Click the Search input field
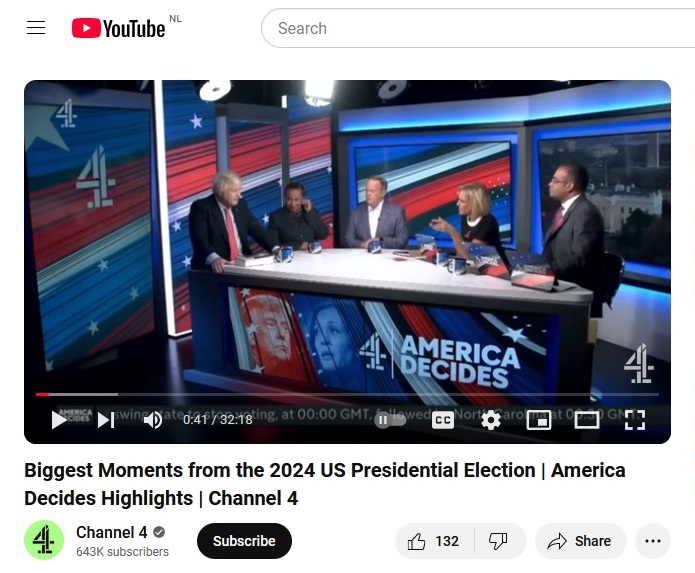 [479, 28]
